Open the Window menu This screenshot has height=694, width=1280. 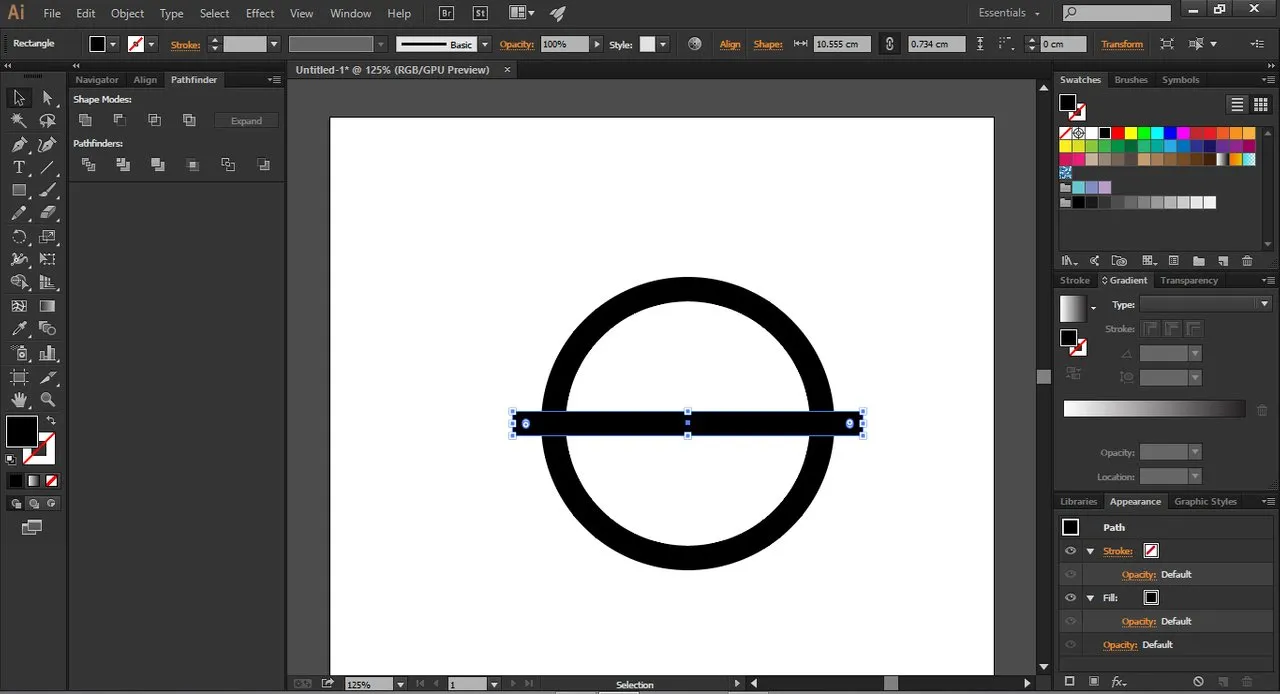350,13
